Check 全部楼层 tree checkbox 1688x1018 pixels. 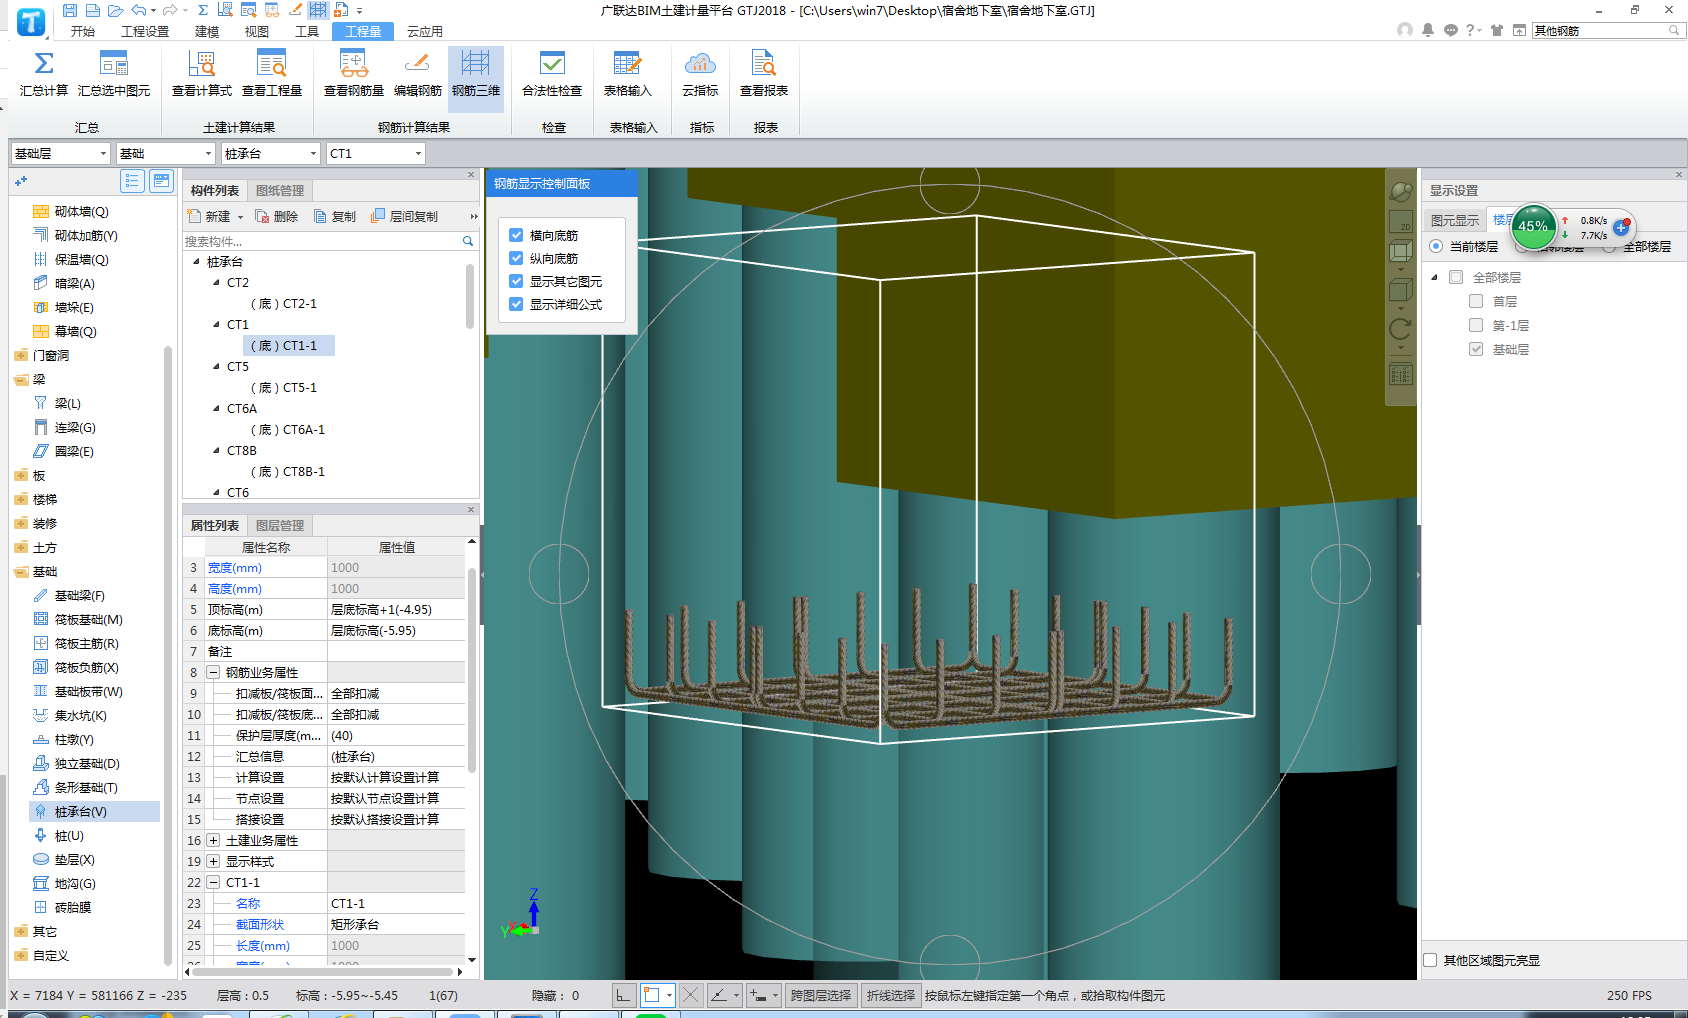(1456, 277)
